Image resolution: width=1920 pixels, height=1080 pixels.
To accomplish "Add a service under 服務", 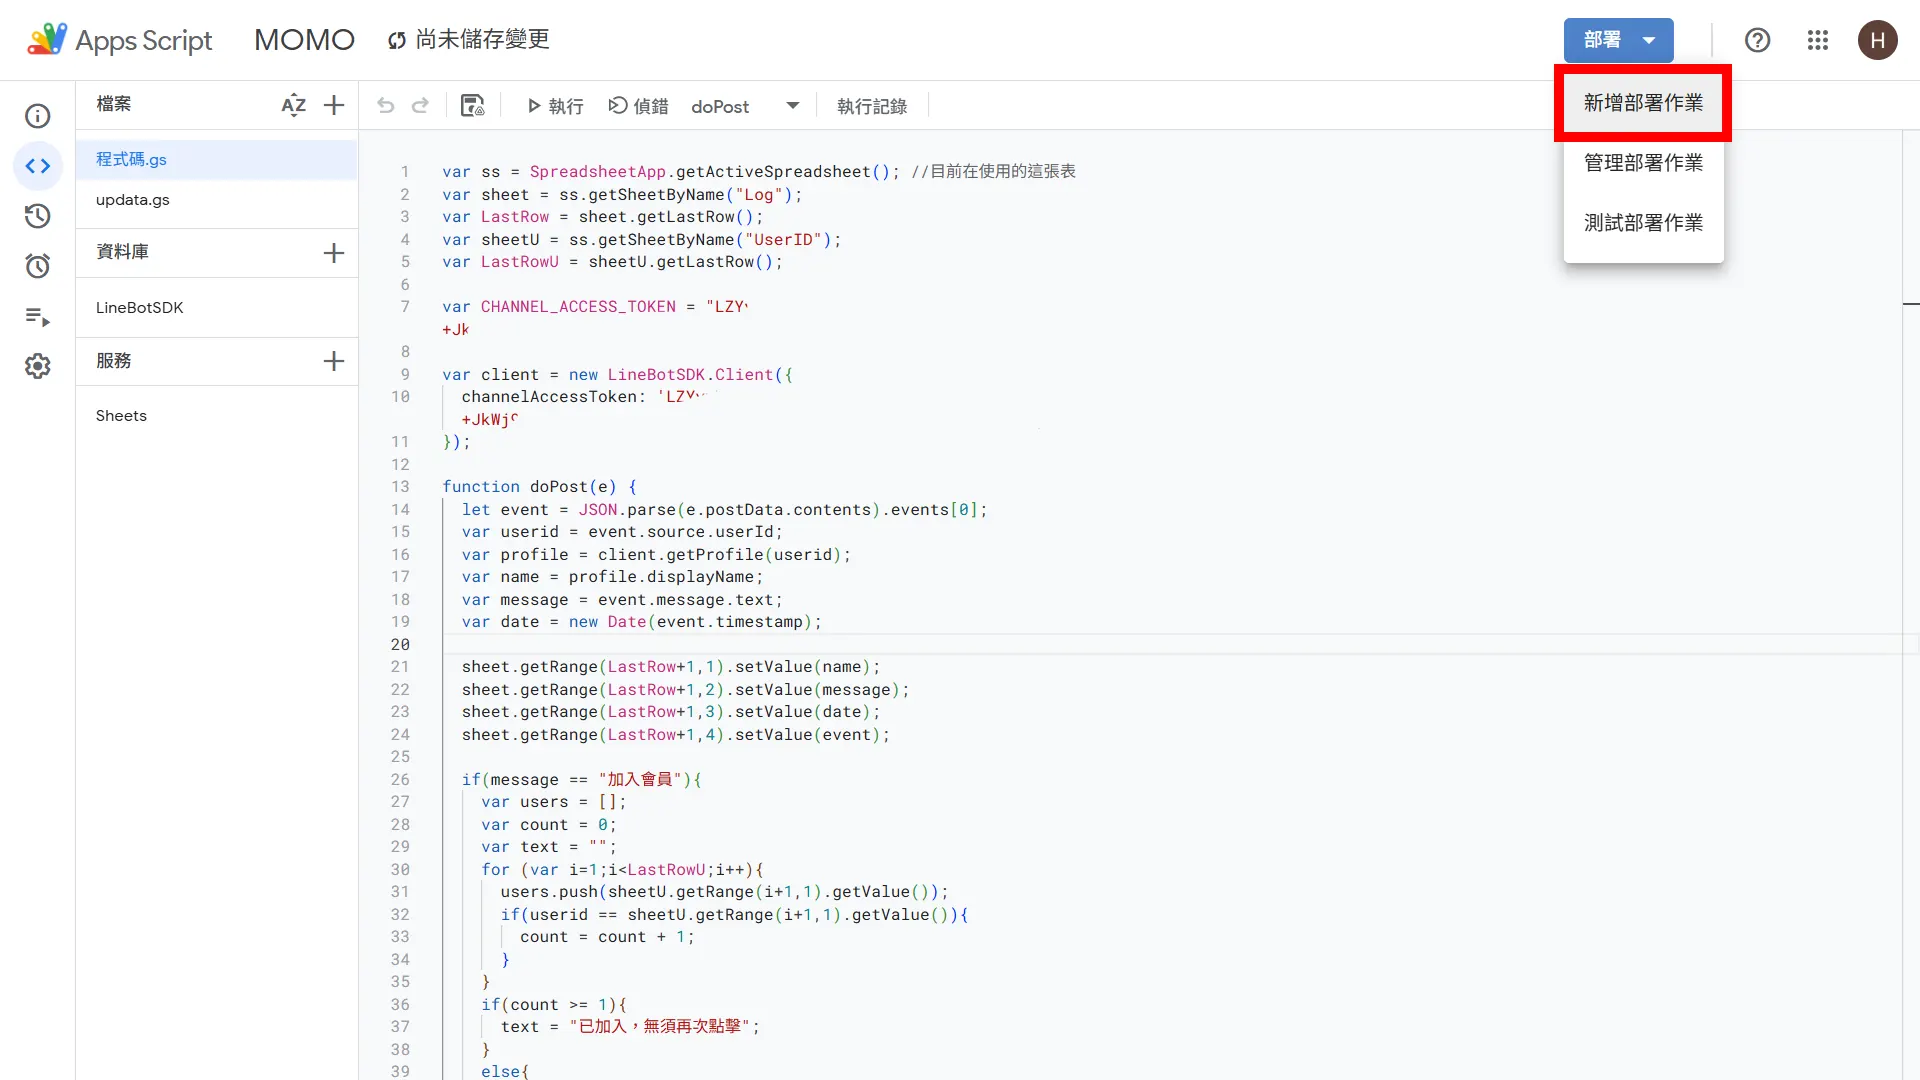I will coord(333,361).
